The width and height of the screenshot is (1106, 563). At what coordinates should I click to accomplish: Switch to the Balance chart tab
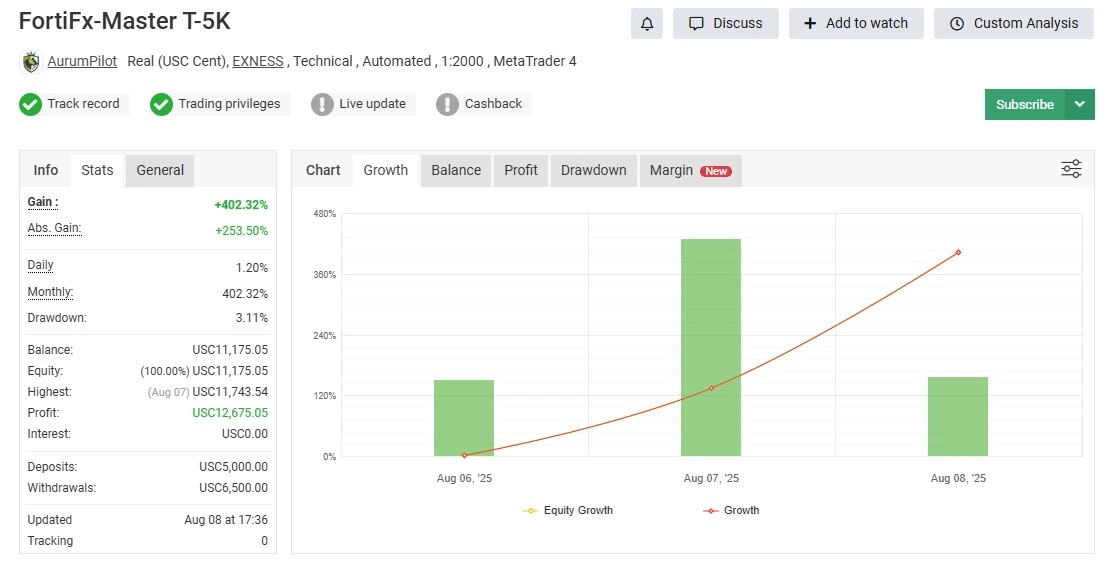click(456, 170)
